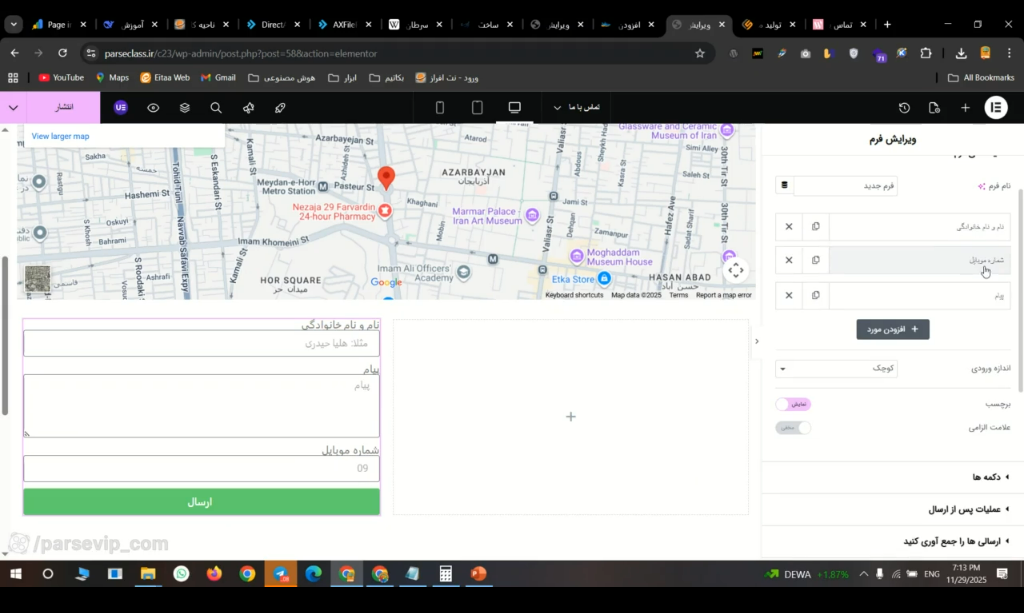Image resolution: width=1024 pixels, height=613 pixels.
Task: Open the نام و نام خانوادگی field item settings
Action: click(920, 227)
